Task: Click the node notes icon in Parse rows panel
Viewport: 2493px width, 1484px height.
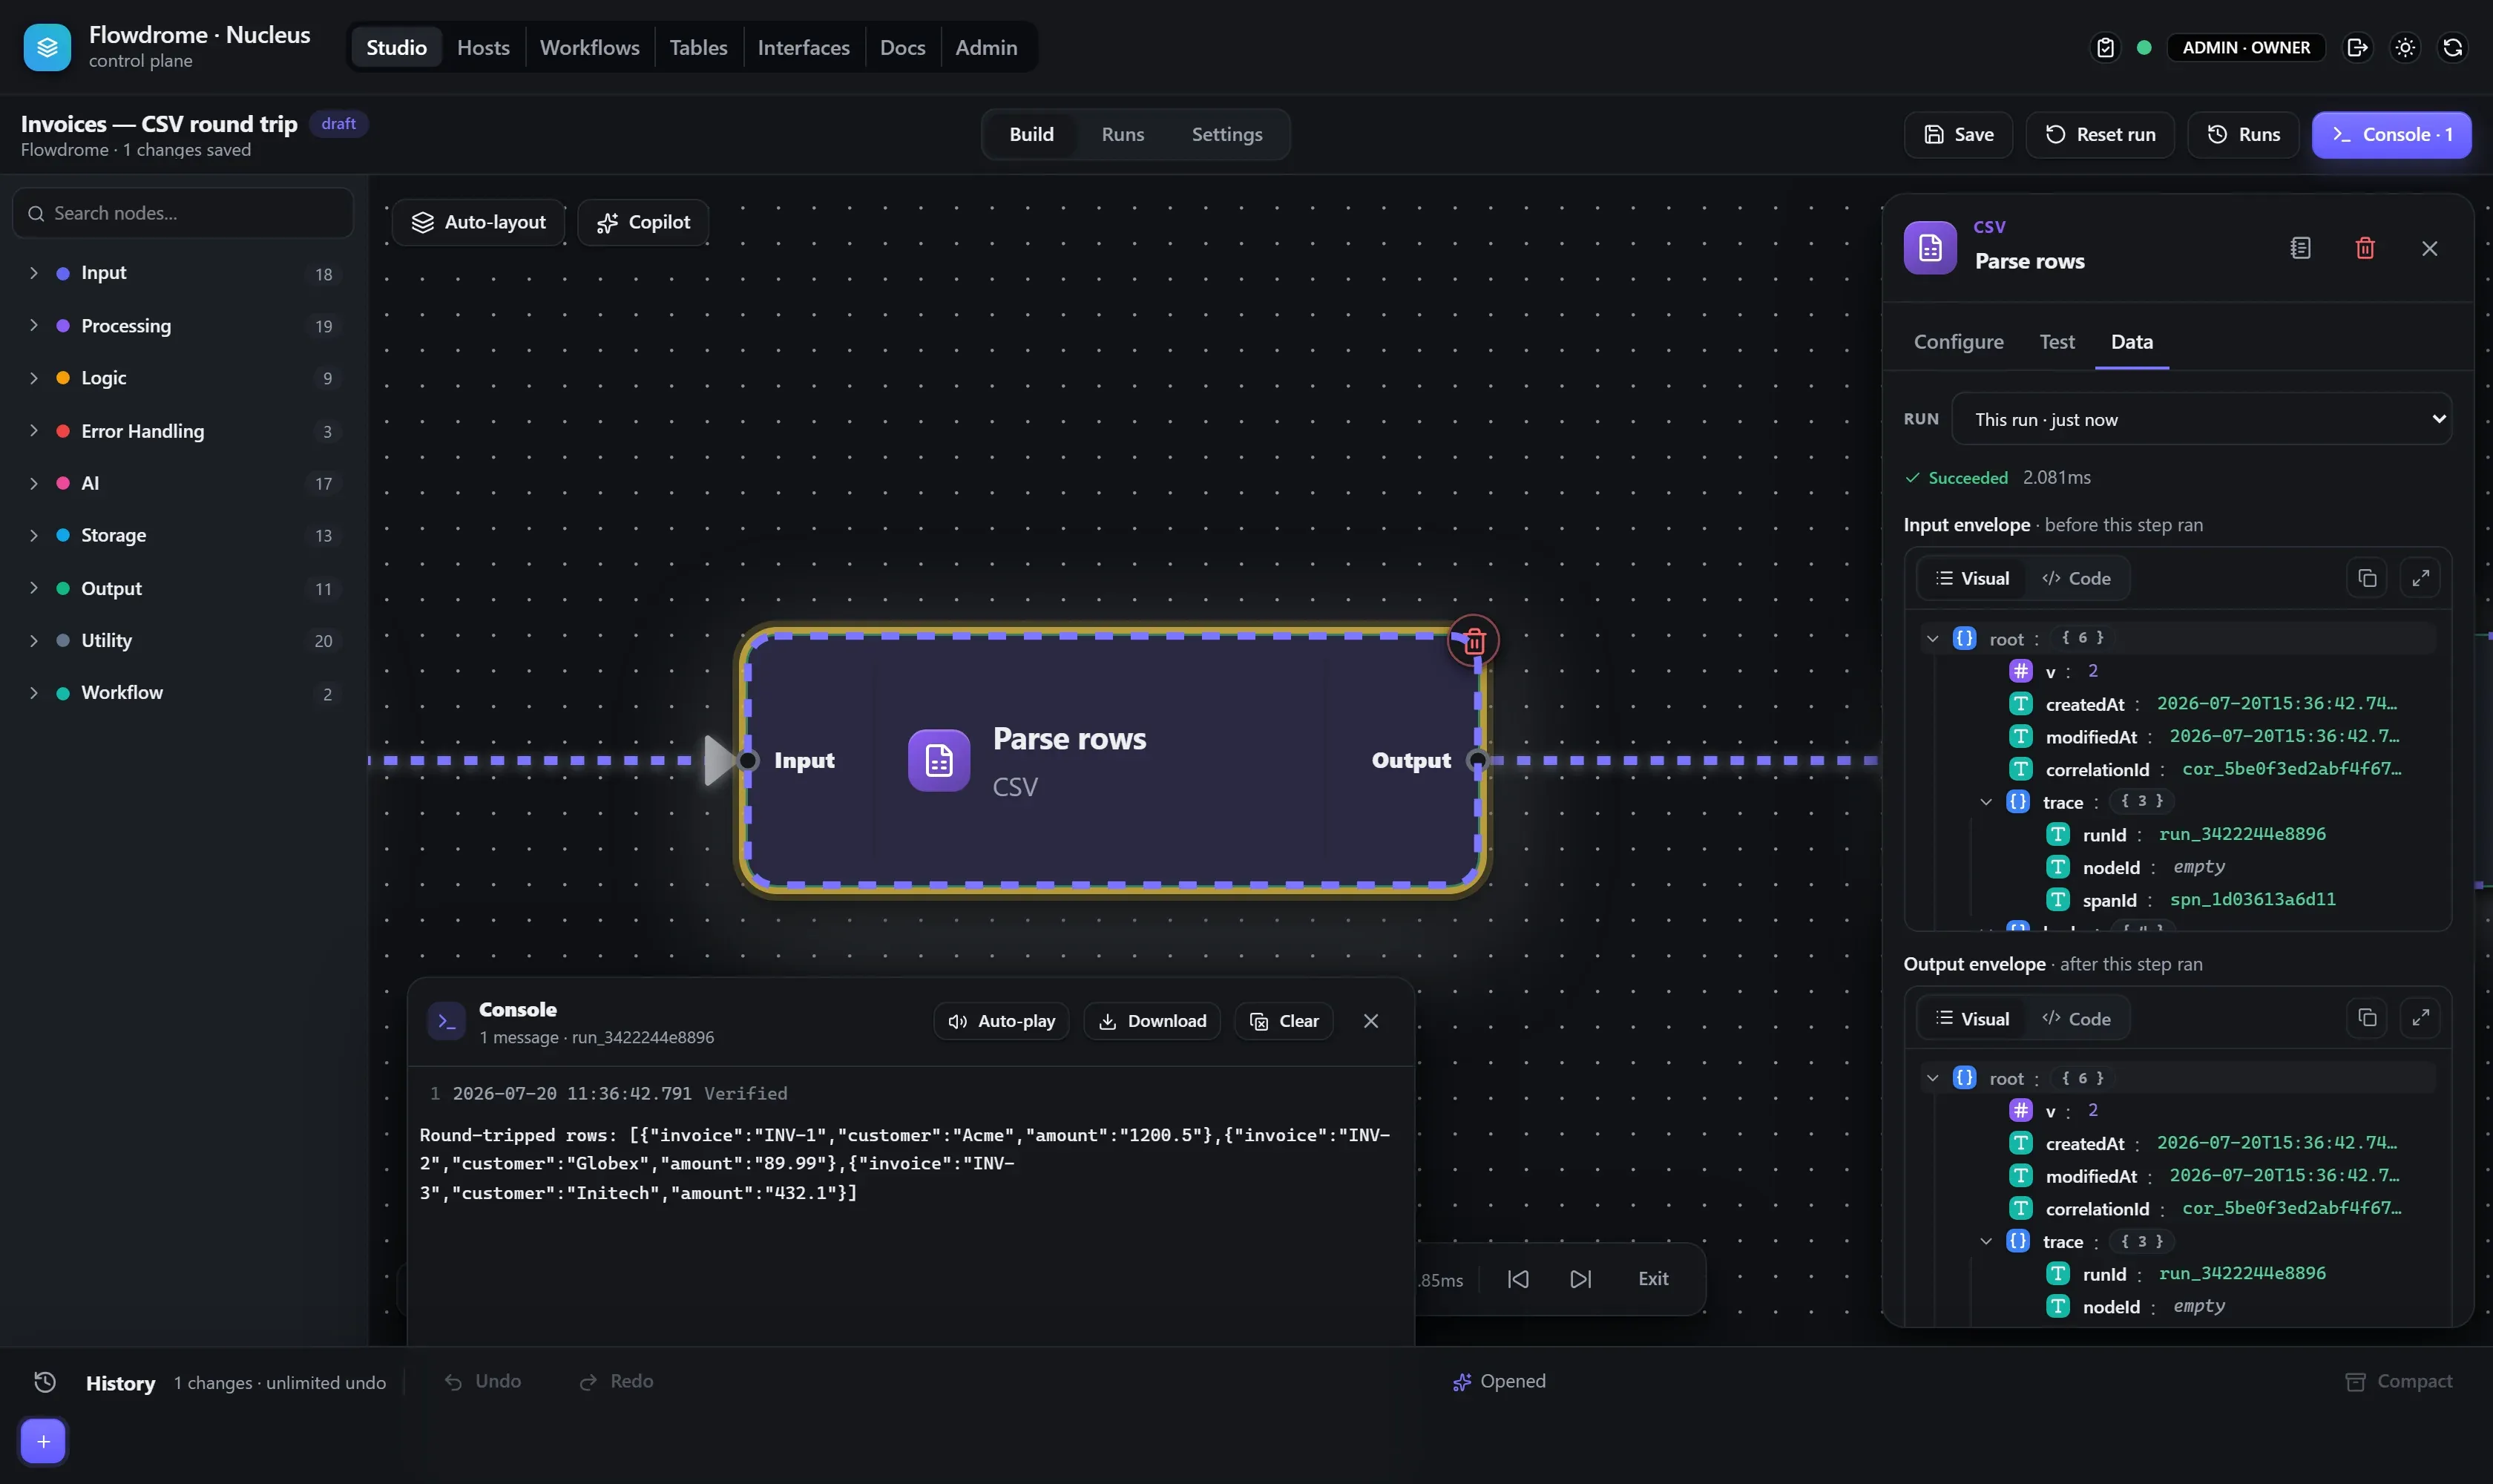Action: 2300,248
